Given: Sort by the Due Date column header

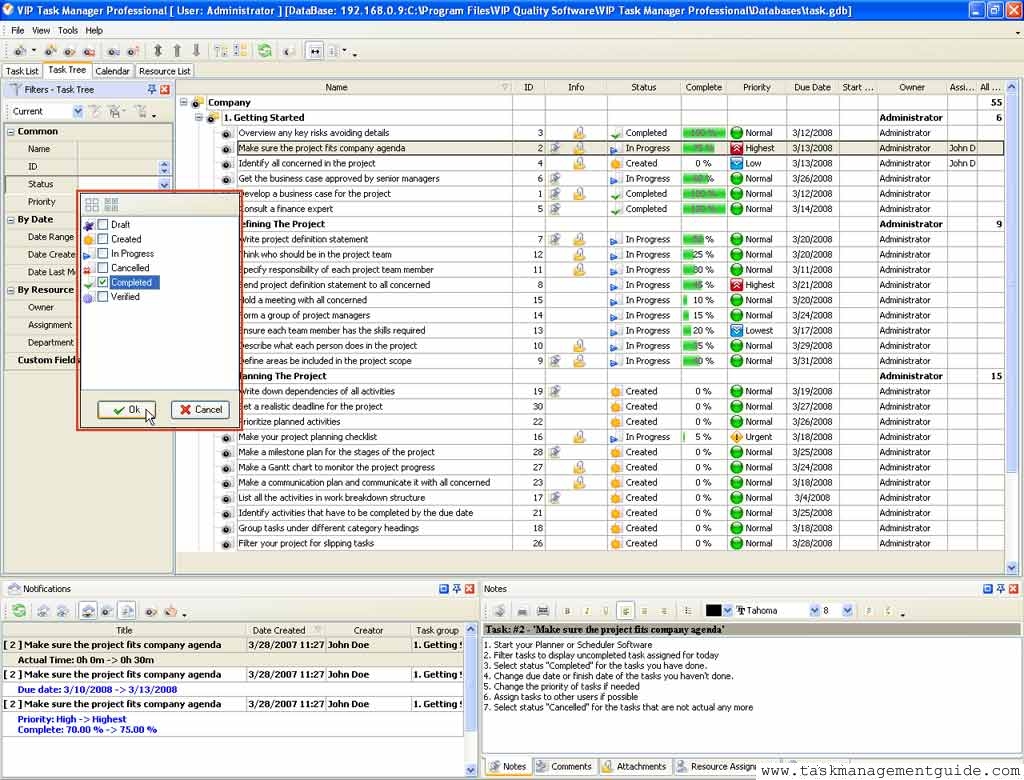Looking at the screenshot, I should pyautogui.click(x=812, y=88).
